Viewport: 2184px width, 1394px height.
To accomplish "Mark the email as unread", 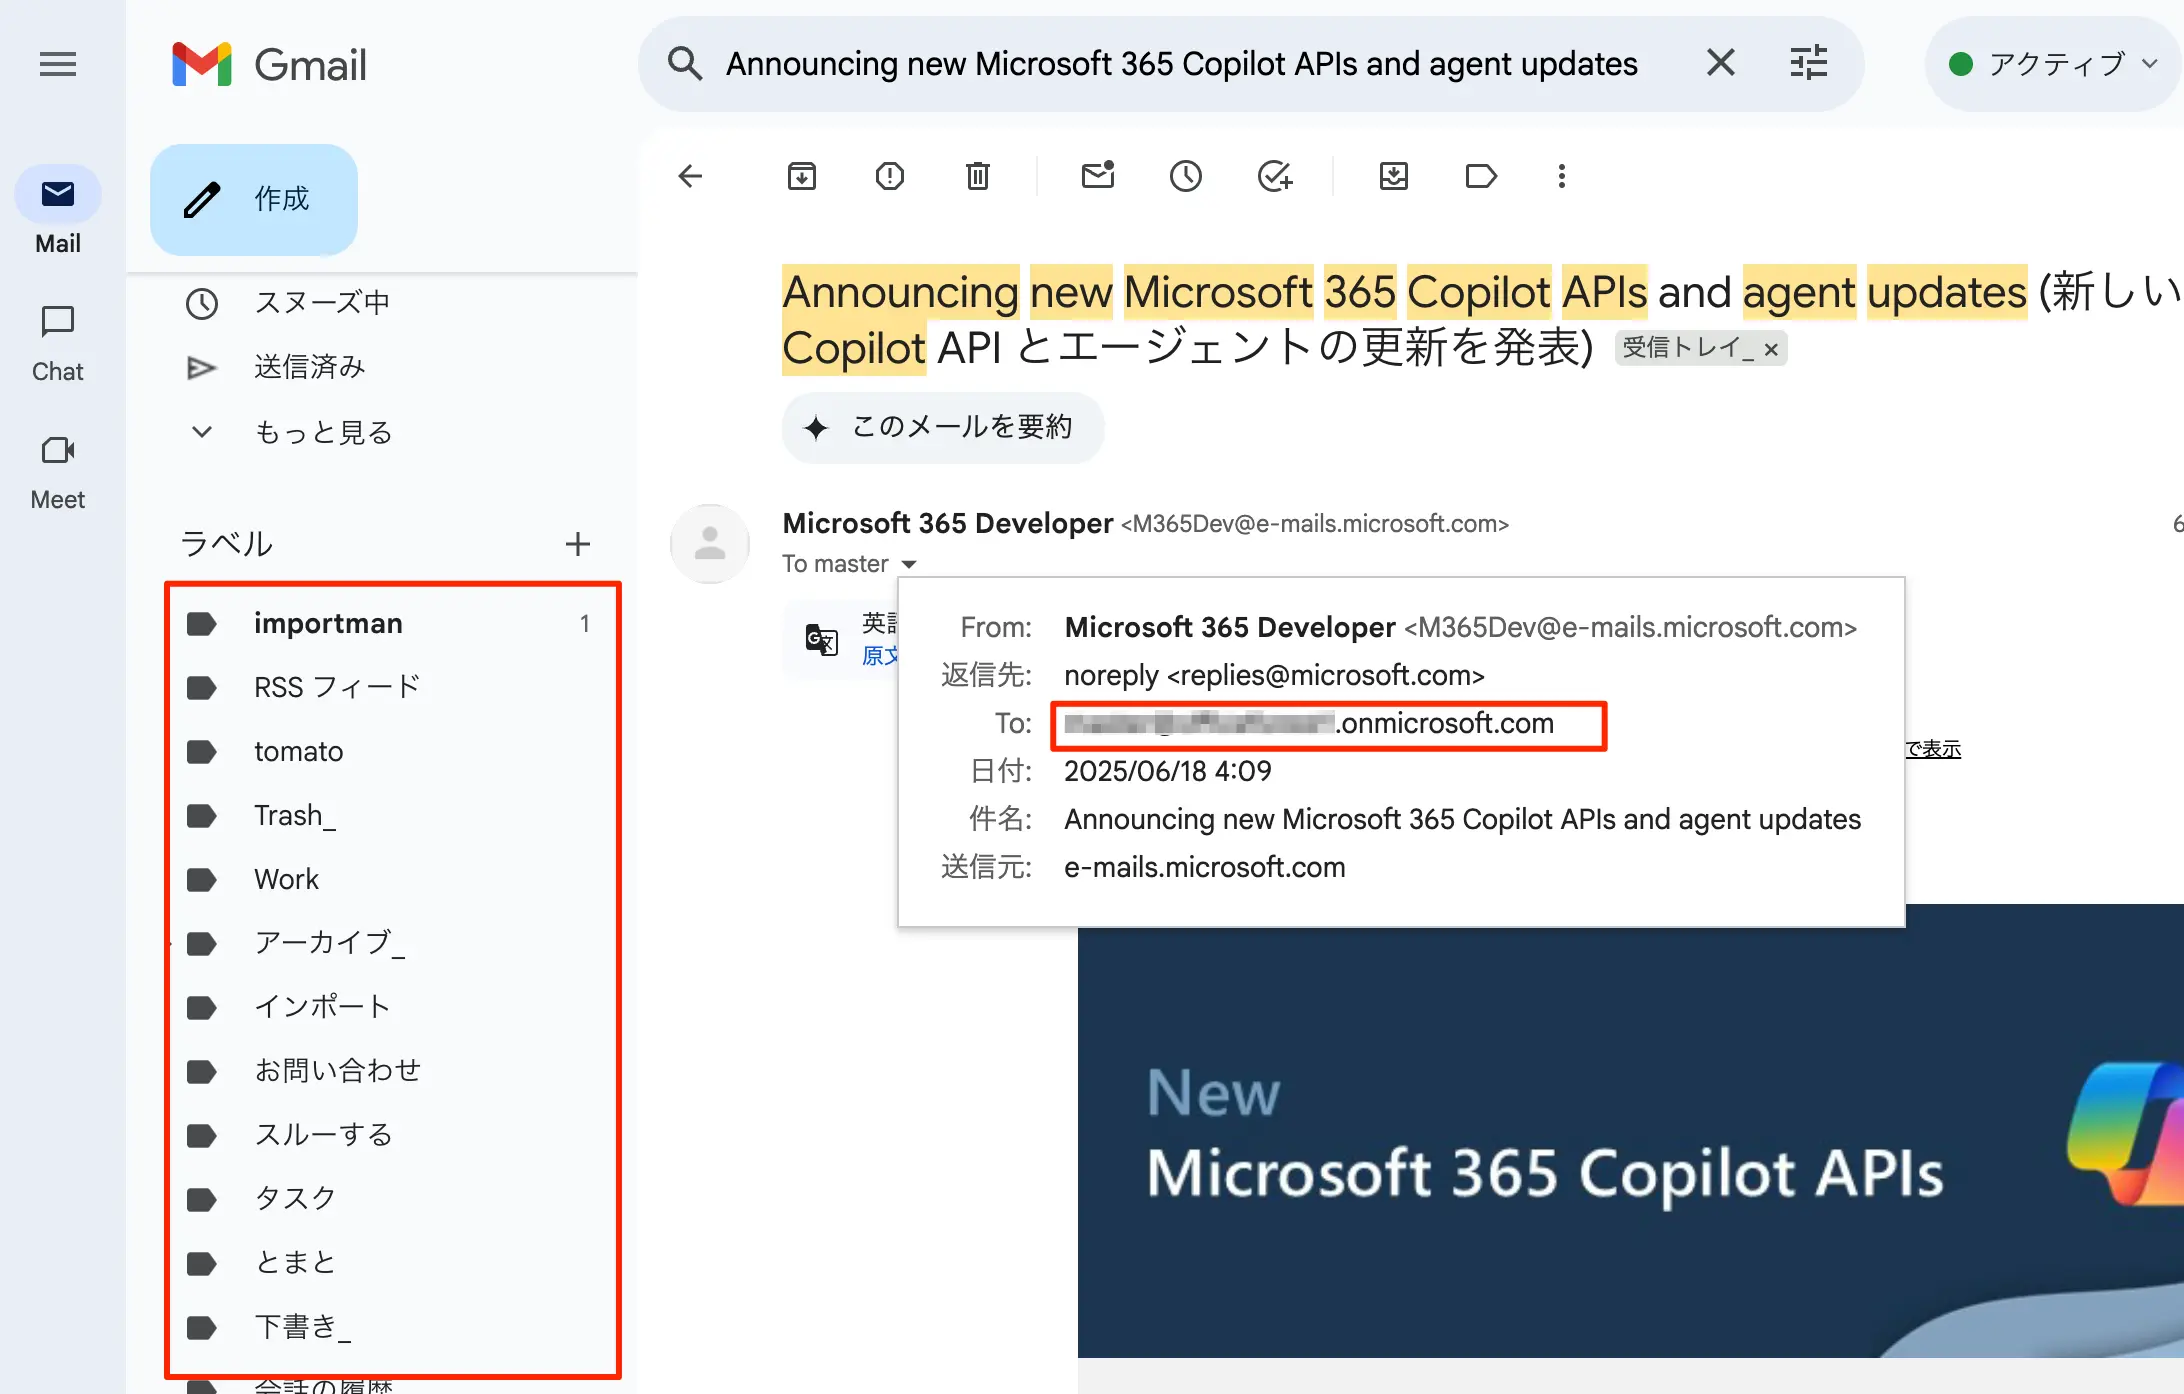I will [x=1098, y=177].
